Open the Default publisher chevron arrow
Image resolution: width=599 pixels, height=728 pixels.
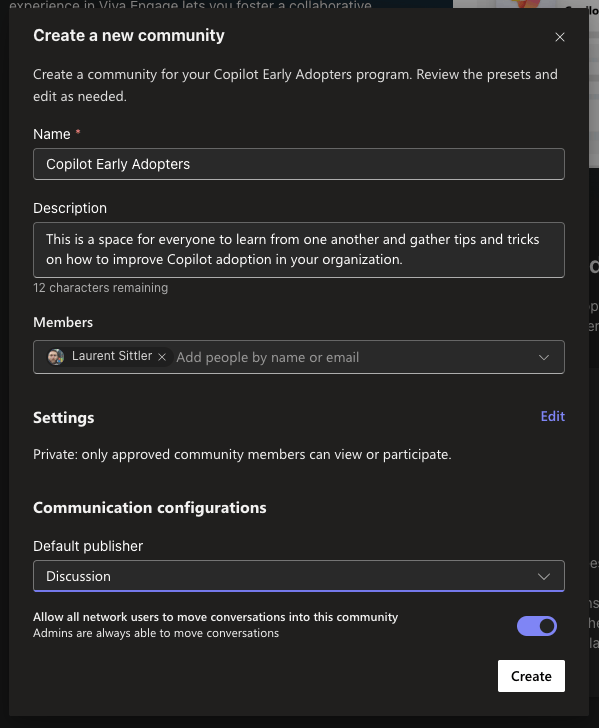pos(544,577)
